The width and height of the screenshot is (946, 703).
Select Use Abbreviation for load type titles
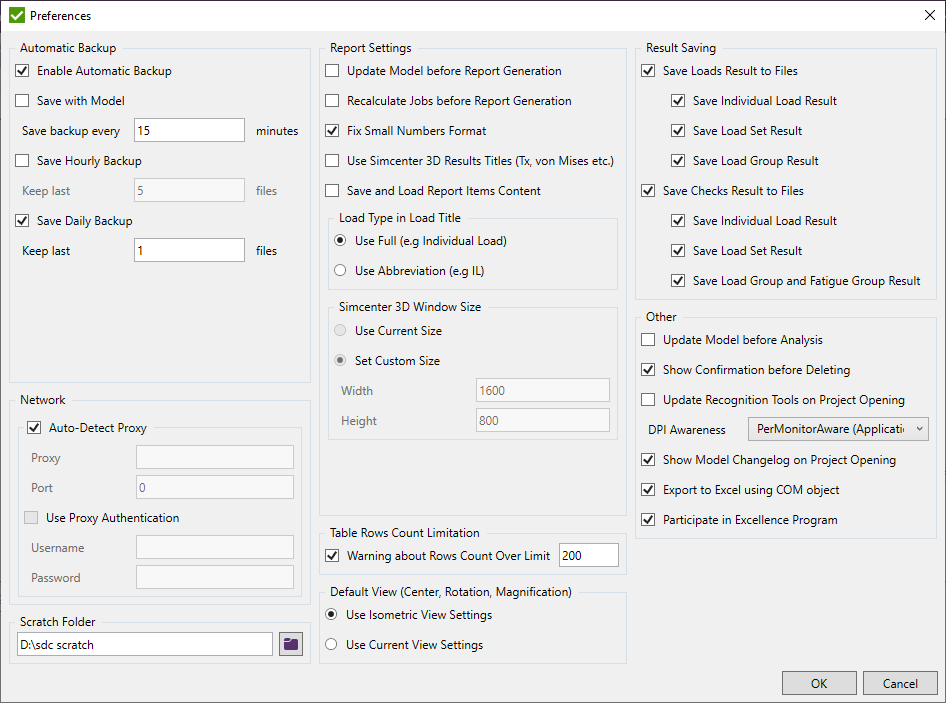(338, 270)
